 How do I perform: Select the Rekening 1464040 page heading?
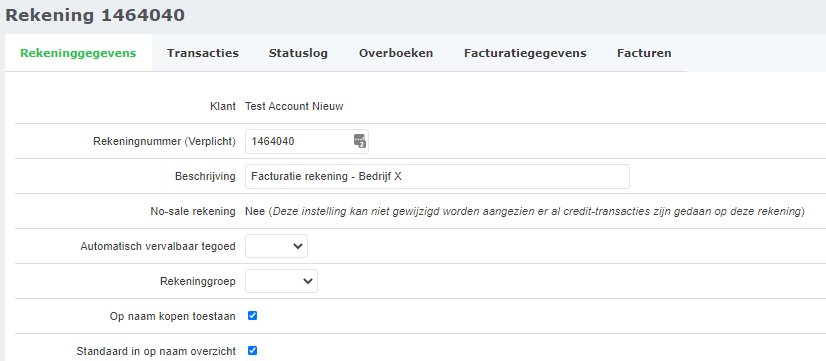pos(95,15)
